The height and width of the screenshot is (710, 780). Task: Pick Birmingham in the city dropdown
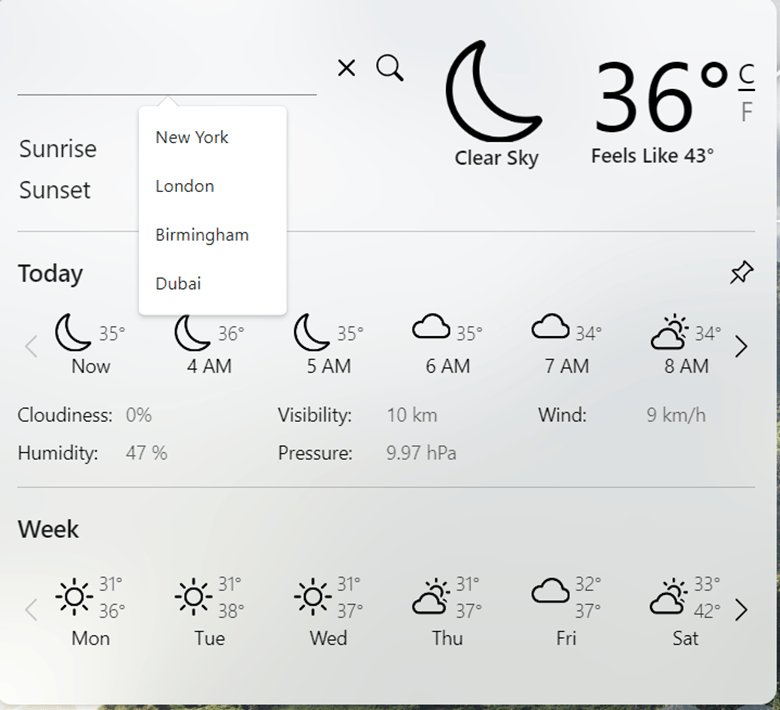202,235
